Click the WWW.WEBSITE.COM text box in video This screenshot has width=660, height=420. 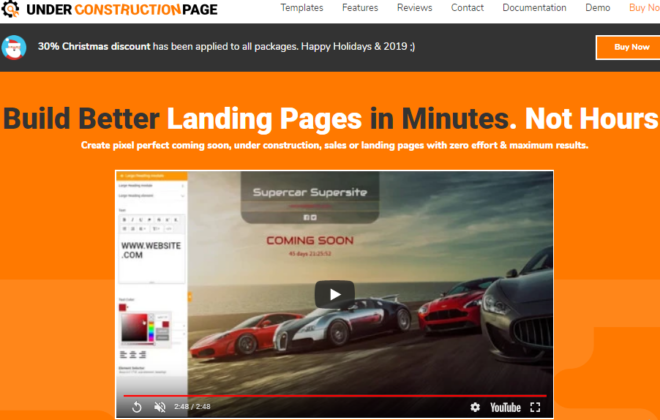[152, 260]
